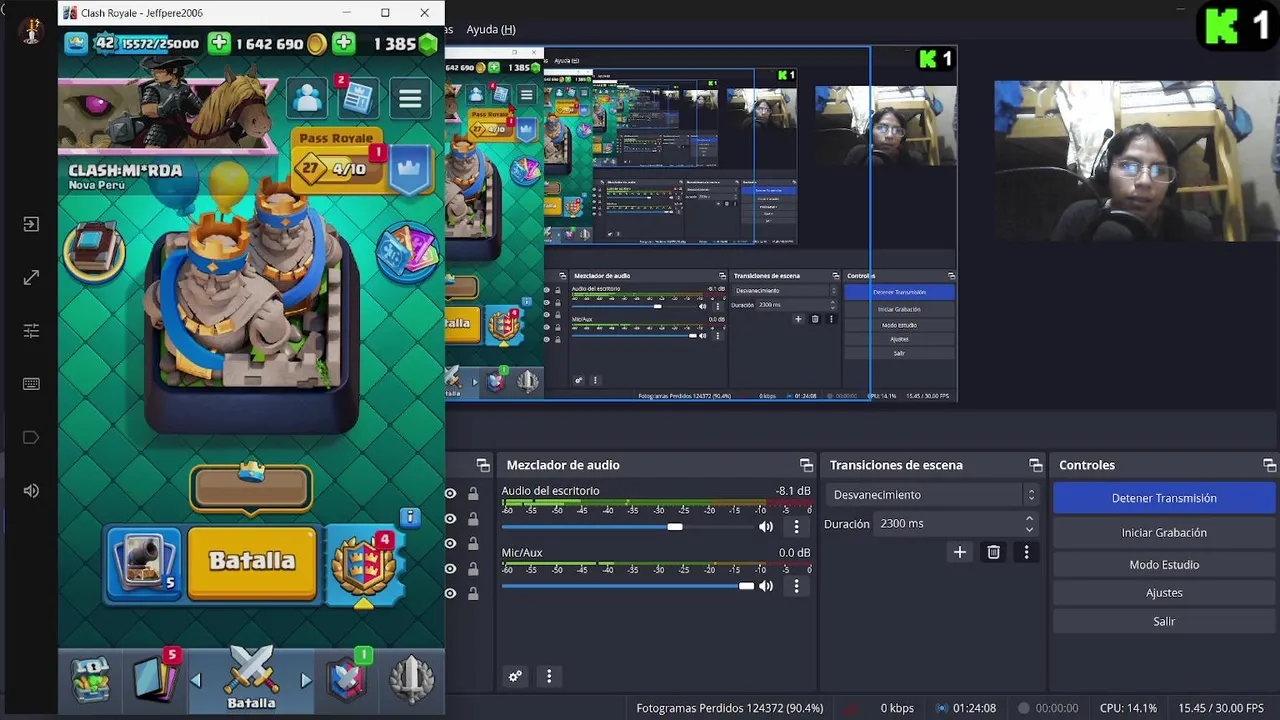Open the cards tab with badge 5
This screenshot has width=1280, height=720.
point(155,680)
